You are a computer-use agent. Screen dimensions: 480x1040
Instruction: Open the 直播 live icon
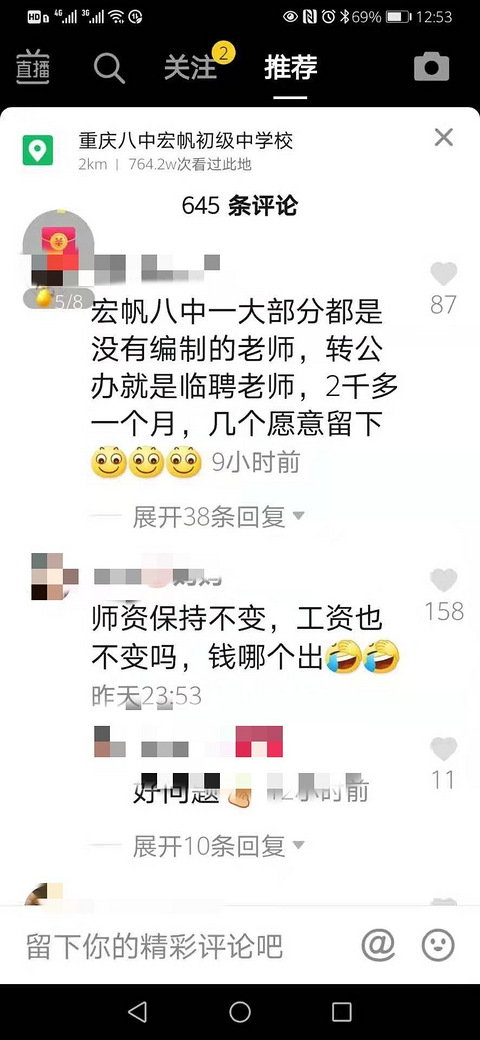click(32, 68)
